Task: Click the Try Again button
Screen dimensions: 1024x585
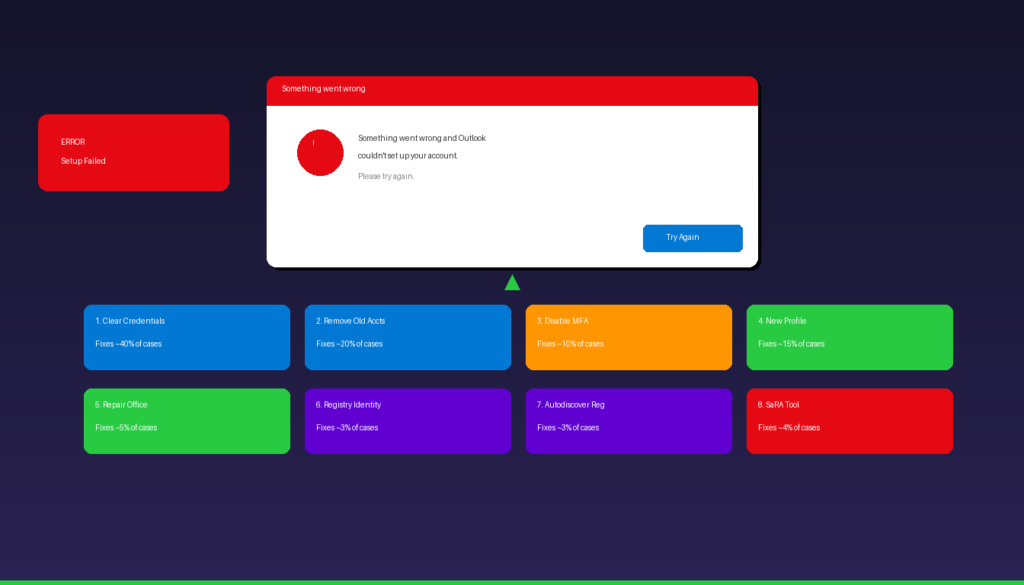Action: coord(692,238)
